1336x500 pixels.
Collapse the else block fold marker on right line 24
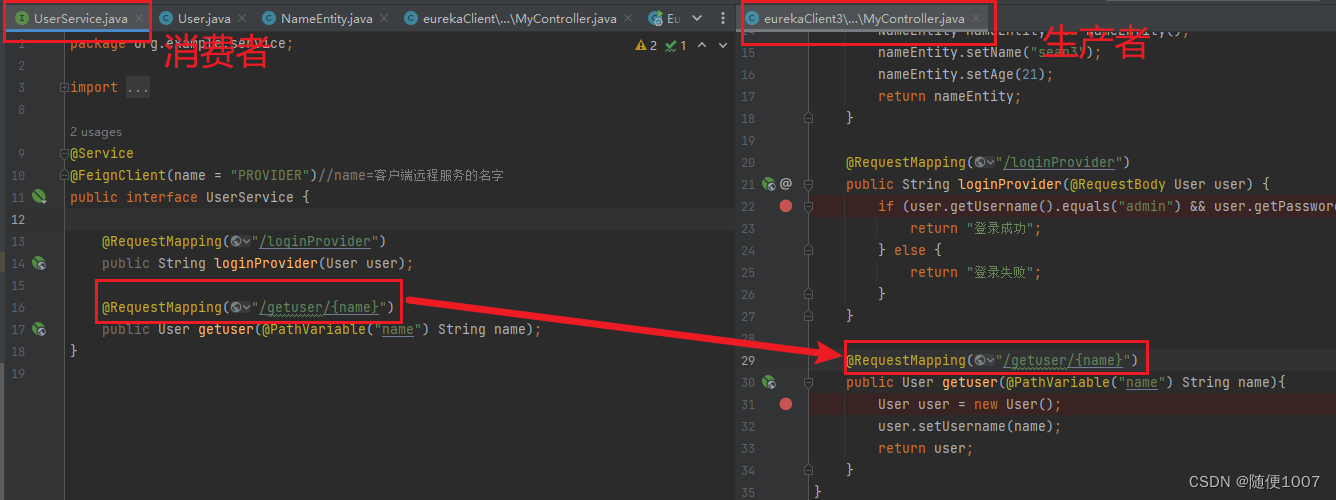(x=808, y=250)
